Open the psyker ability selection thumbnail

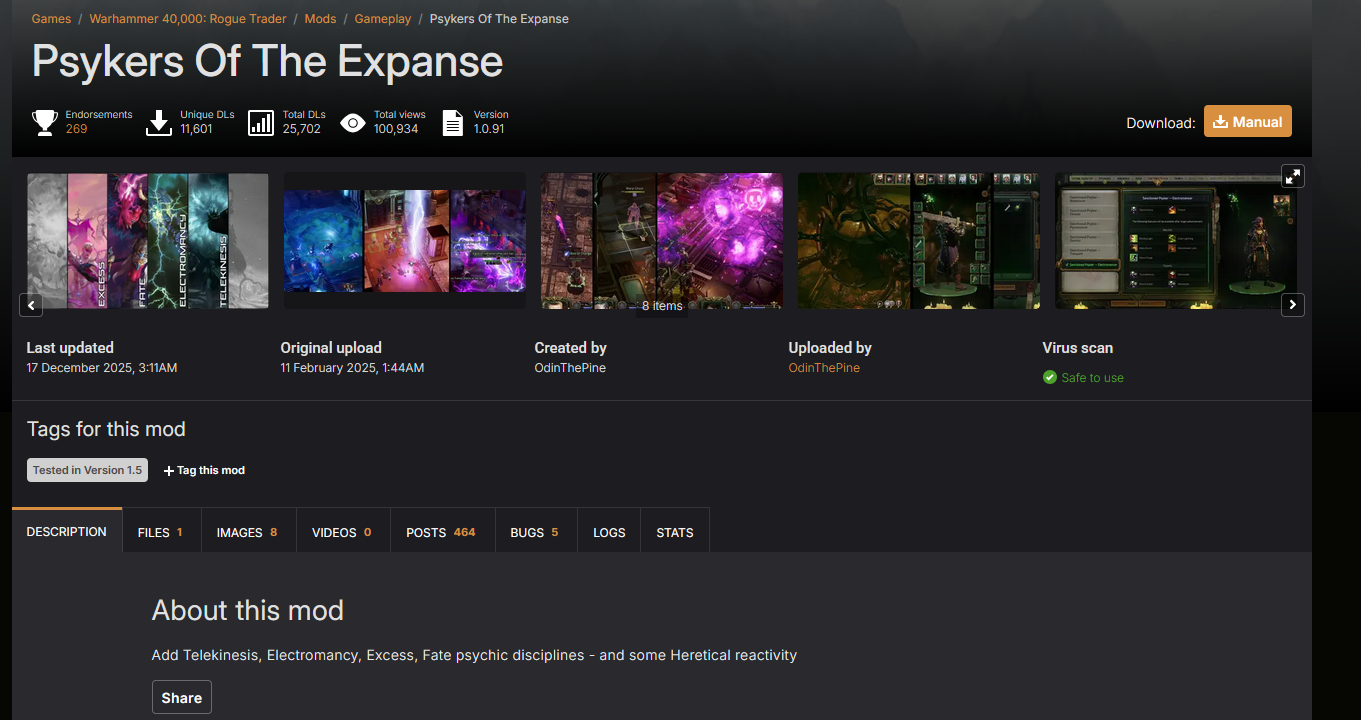pyautogui.click(x=1176, y=241)
